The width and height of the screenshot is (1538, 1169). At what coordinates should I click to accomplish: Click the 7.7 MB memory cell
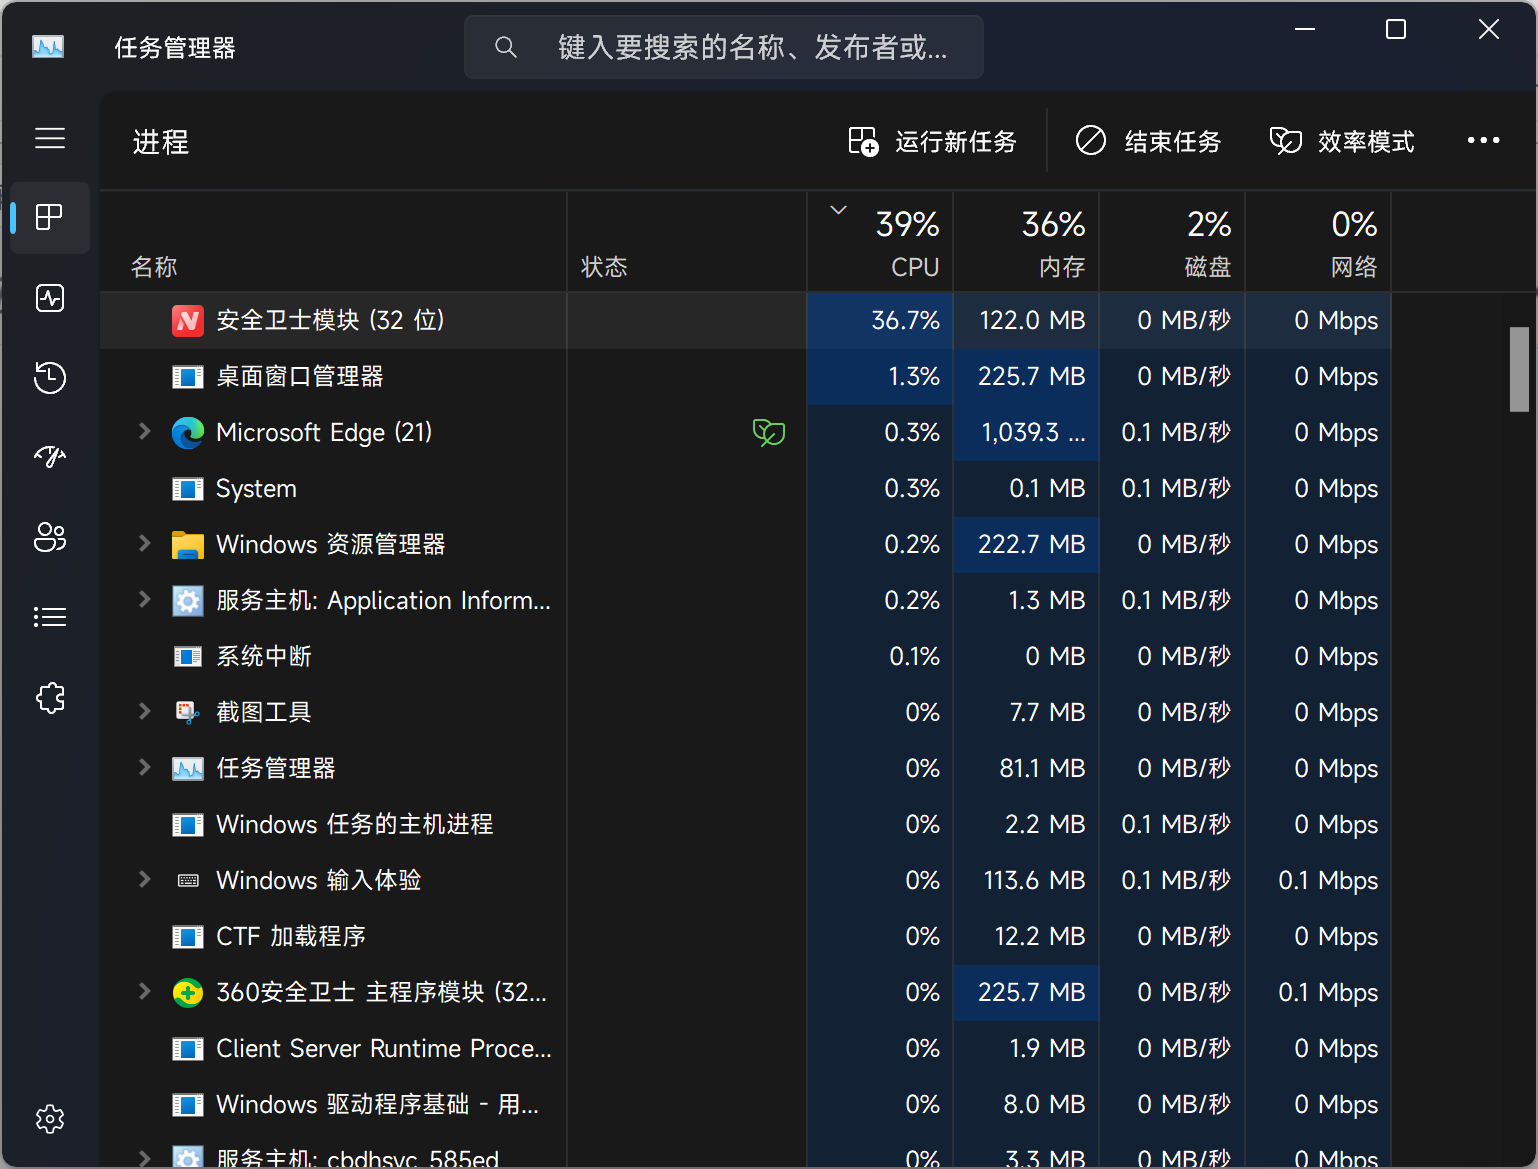click(x=1026, y=712)
